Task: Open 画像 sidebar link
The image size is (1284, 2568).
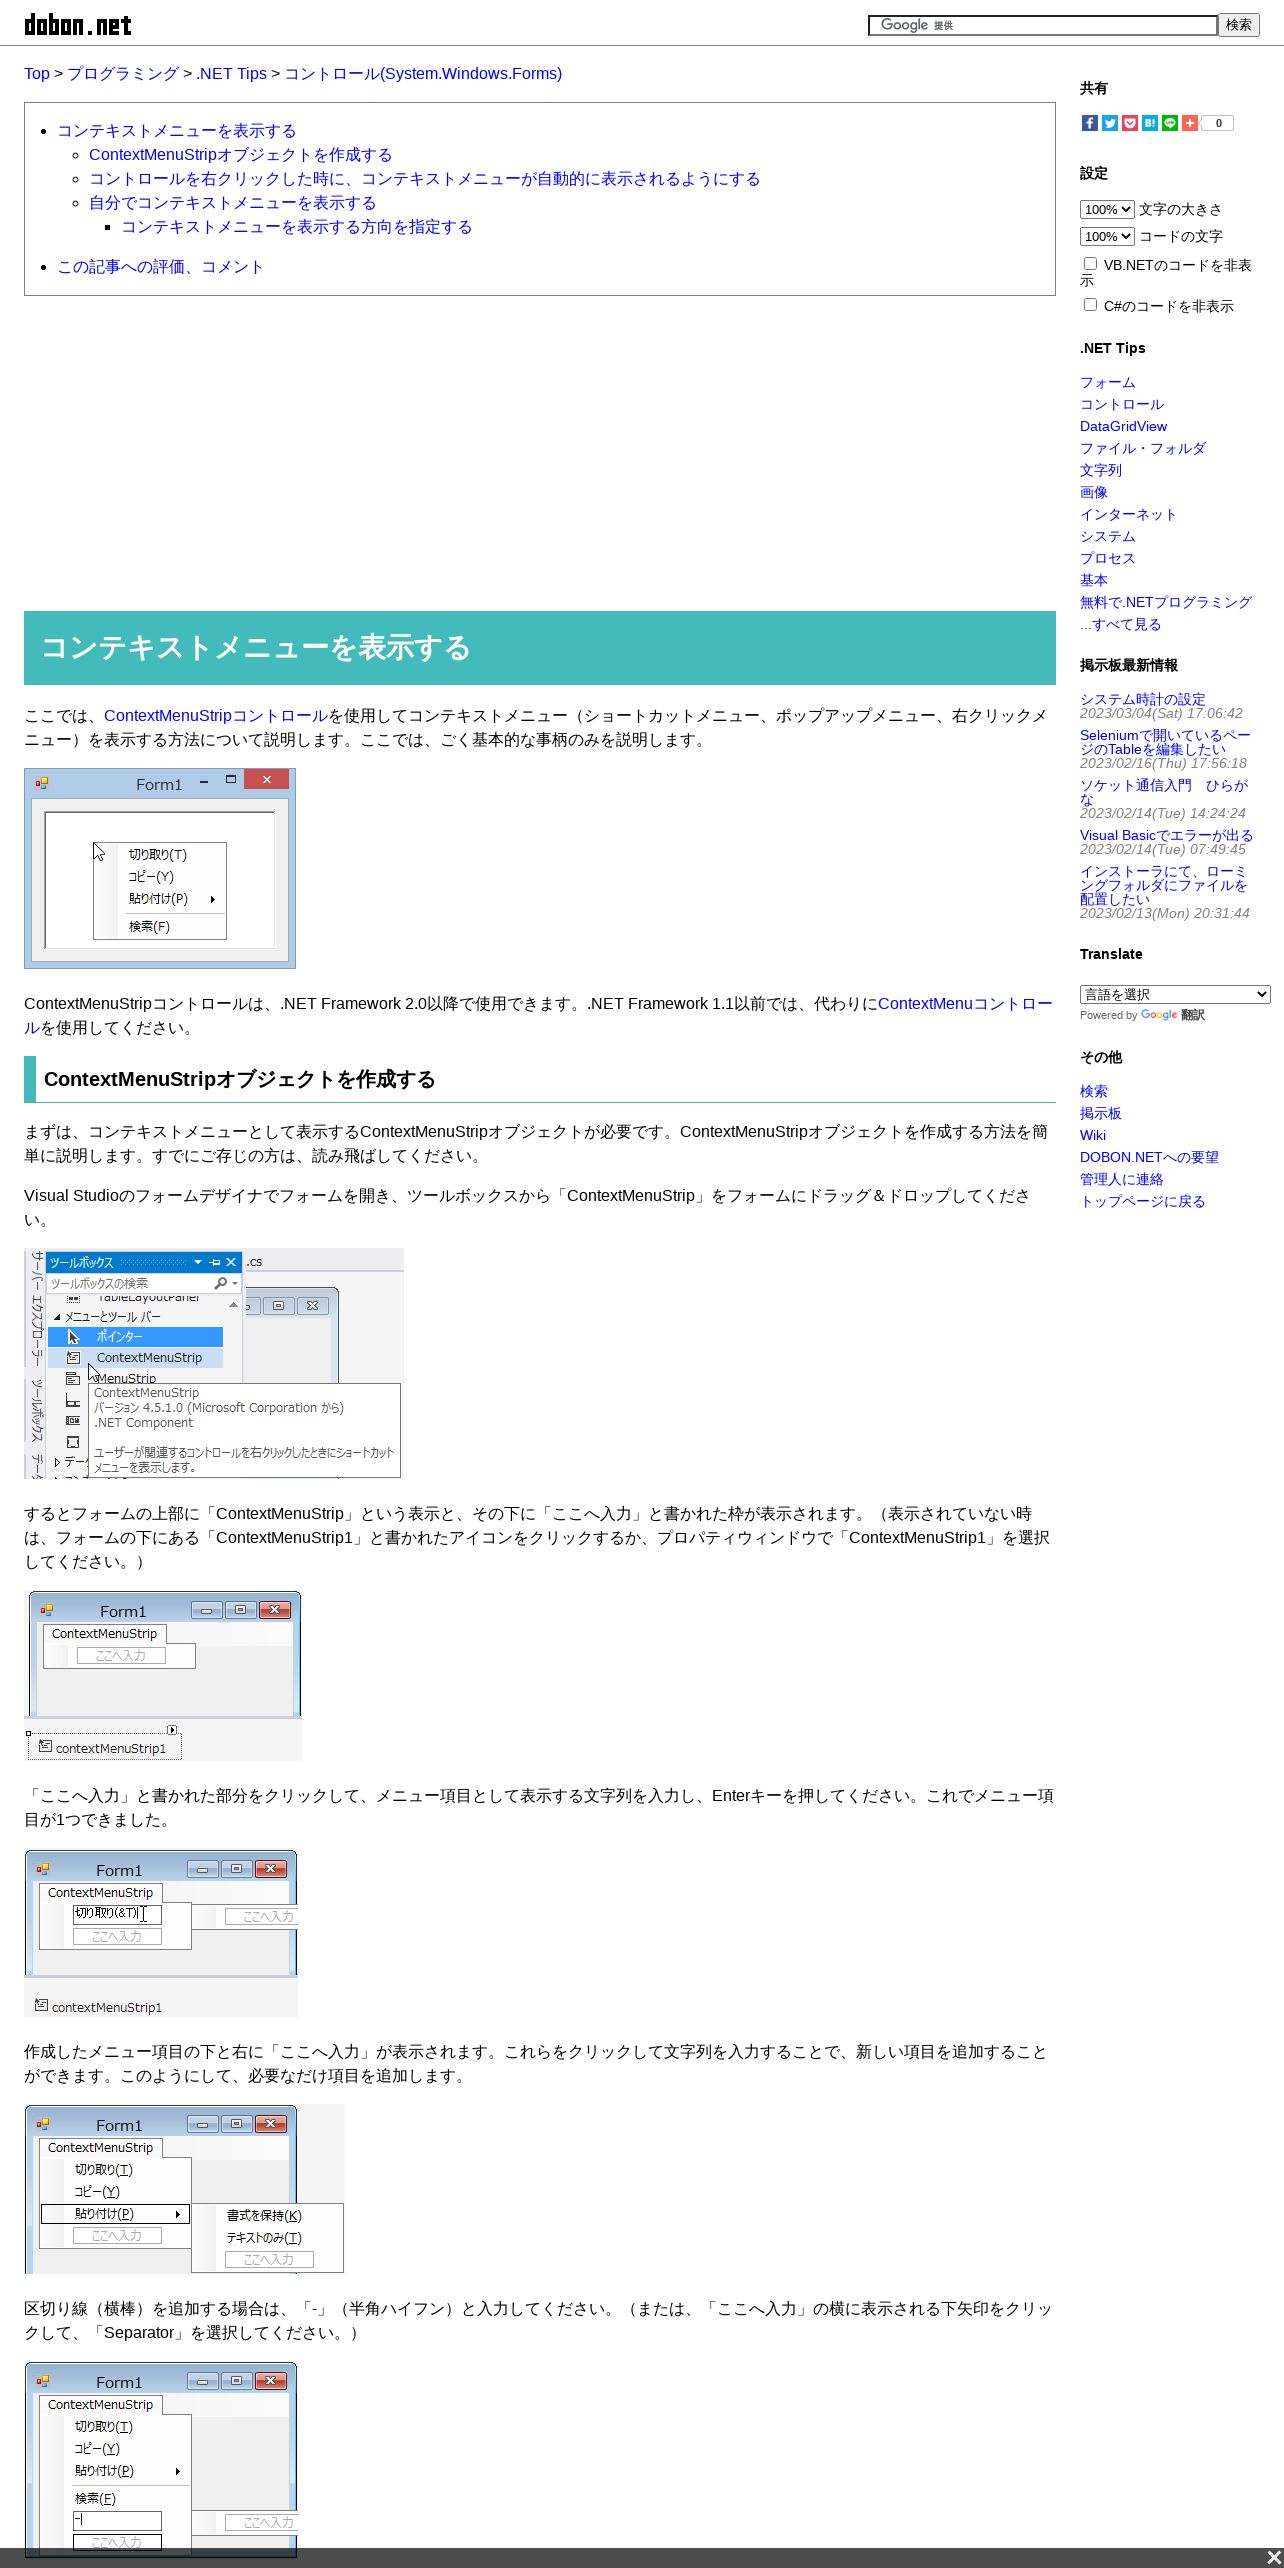Action: pyautogui.click(x=1094, y=492)
